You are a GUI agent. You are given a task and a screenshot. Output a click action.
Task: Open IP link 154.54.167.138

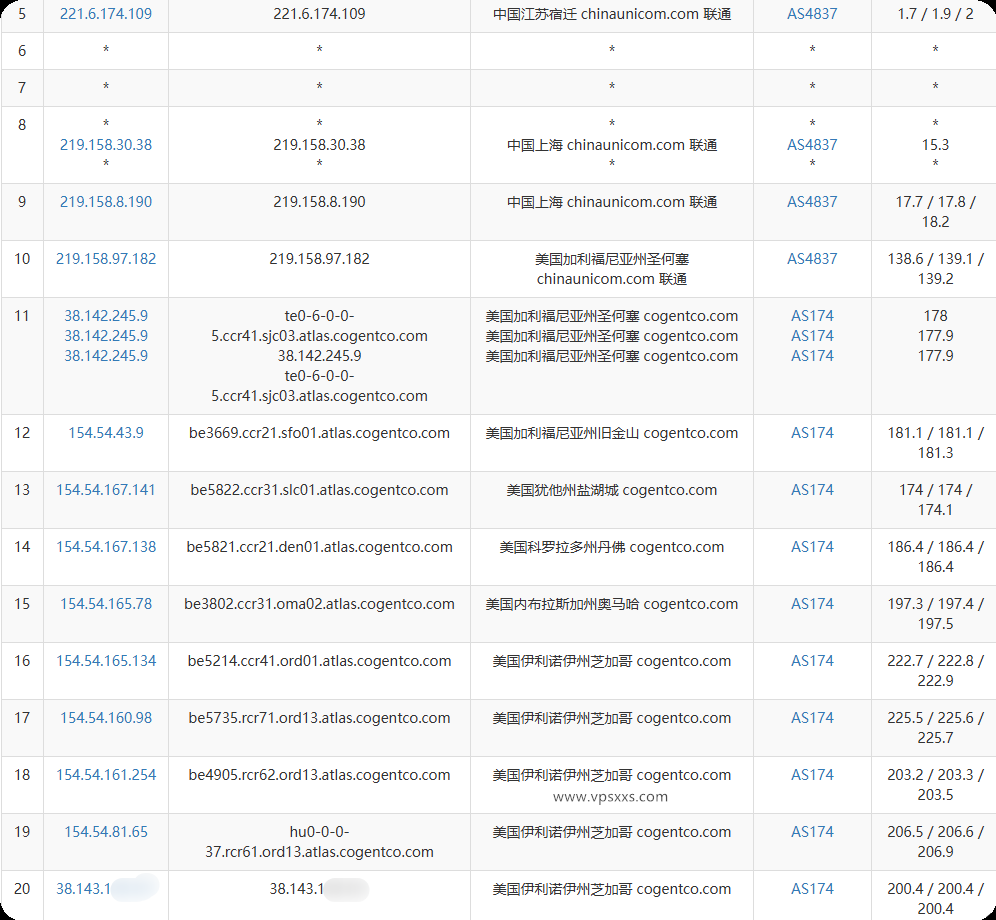point(105,547)
